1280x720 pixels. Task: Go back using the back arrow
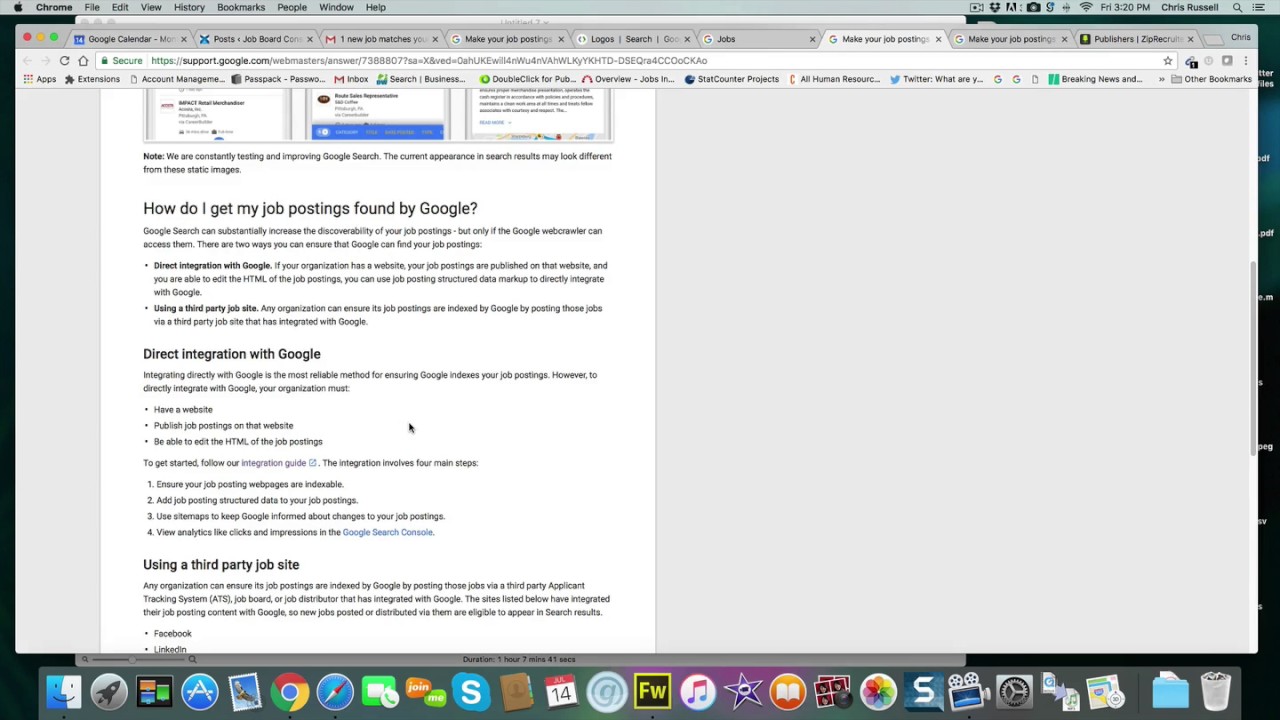point(27,60)
